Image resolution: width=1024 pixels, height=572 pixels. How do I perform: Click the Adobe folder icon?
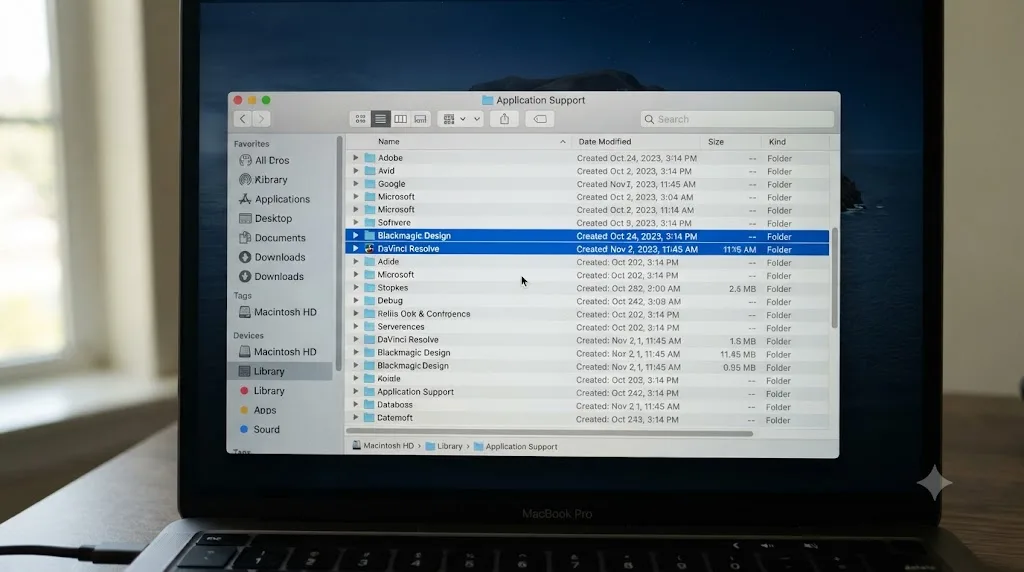370,158
